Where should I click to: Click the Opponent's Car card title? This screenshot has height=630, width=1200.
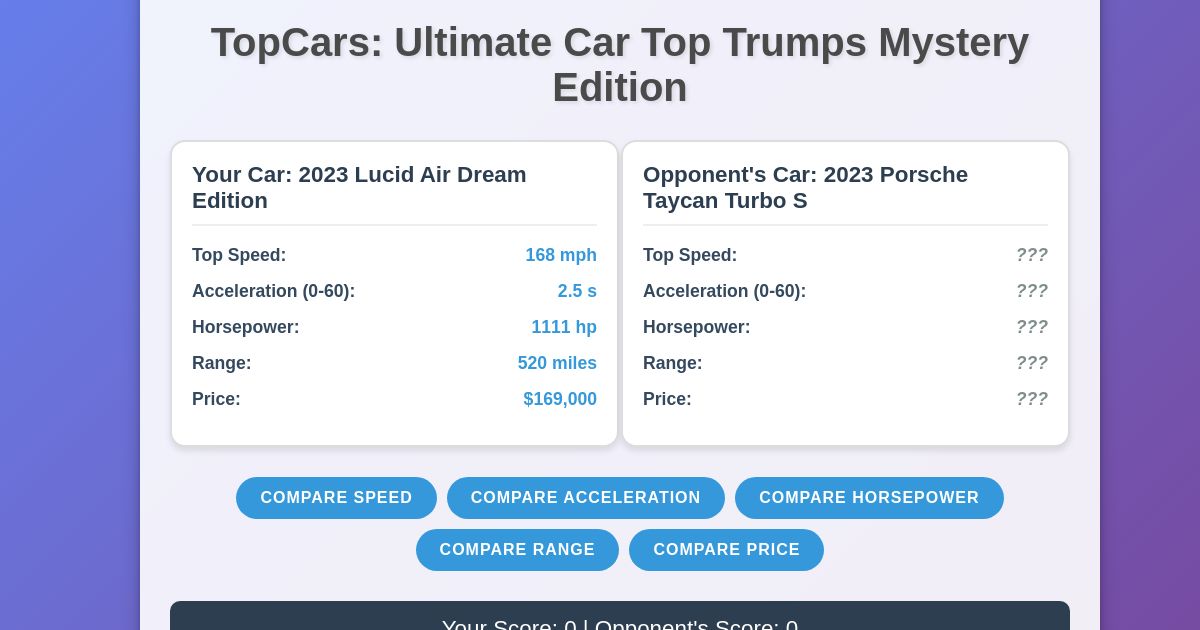805,187
